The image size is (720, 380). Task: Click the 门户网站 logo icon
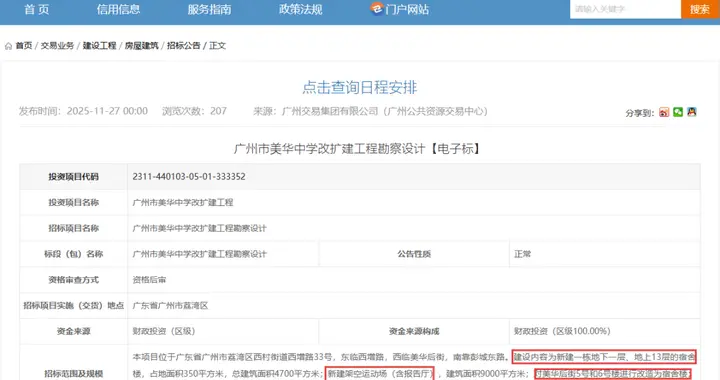click(x=377, y=8)
